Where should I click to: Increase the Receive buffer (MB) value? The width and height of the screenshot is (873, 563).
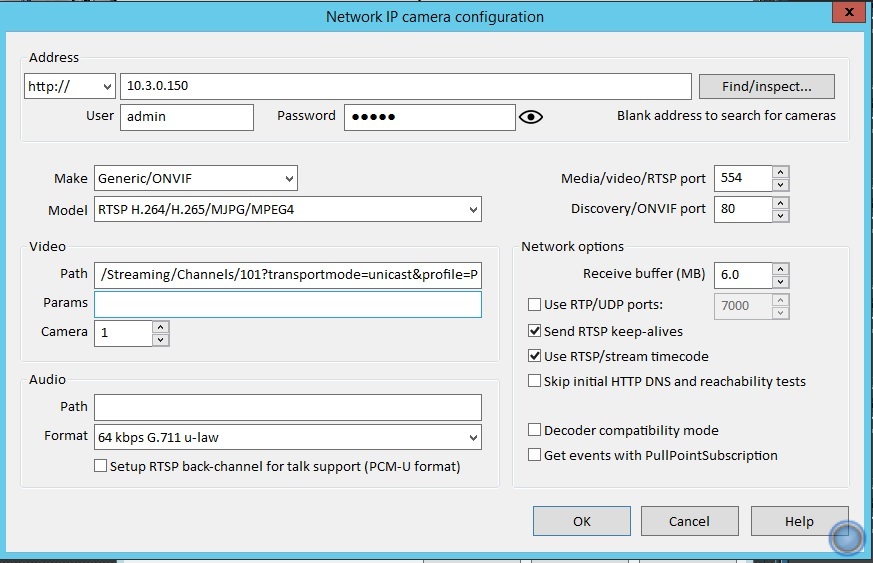(x=781, y=268)
